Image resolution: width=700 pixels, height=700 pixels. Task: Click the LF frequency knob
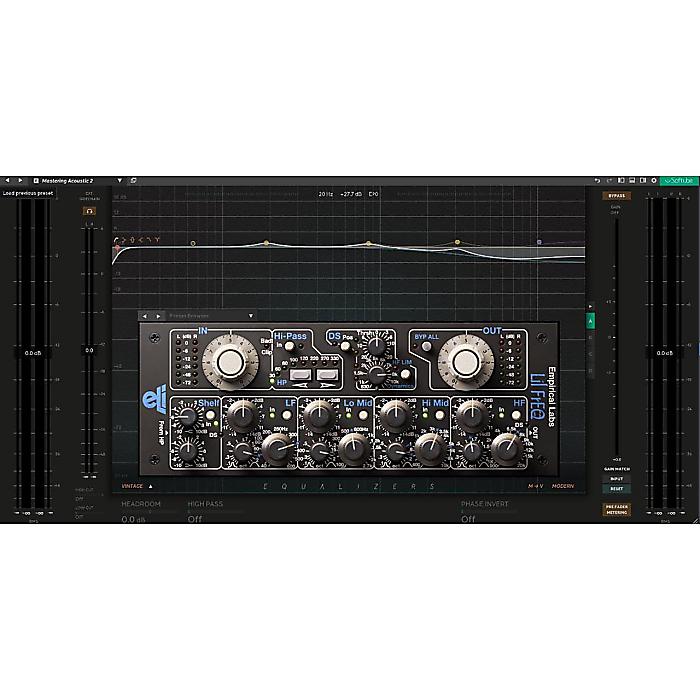pyautogui.click(x=277, y=450)
